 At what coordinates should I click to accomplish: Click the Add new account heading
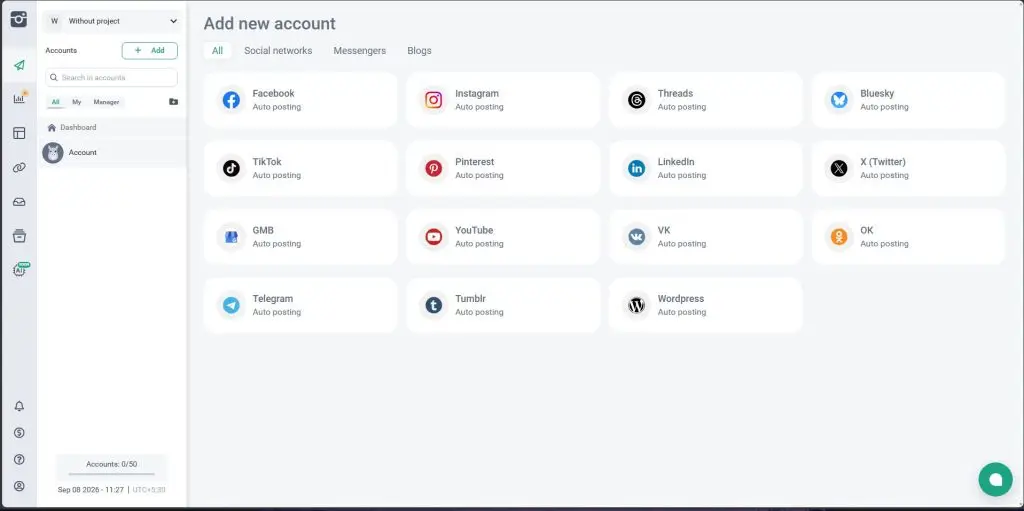(x=270, y=24)
